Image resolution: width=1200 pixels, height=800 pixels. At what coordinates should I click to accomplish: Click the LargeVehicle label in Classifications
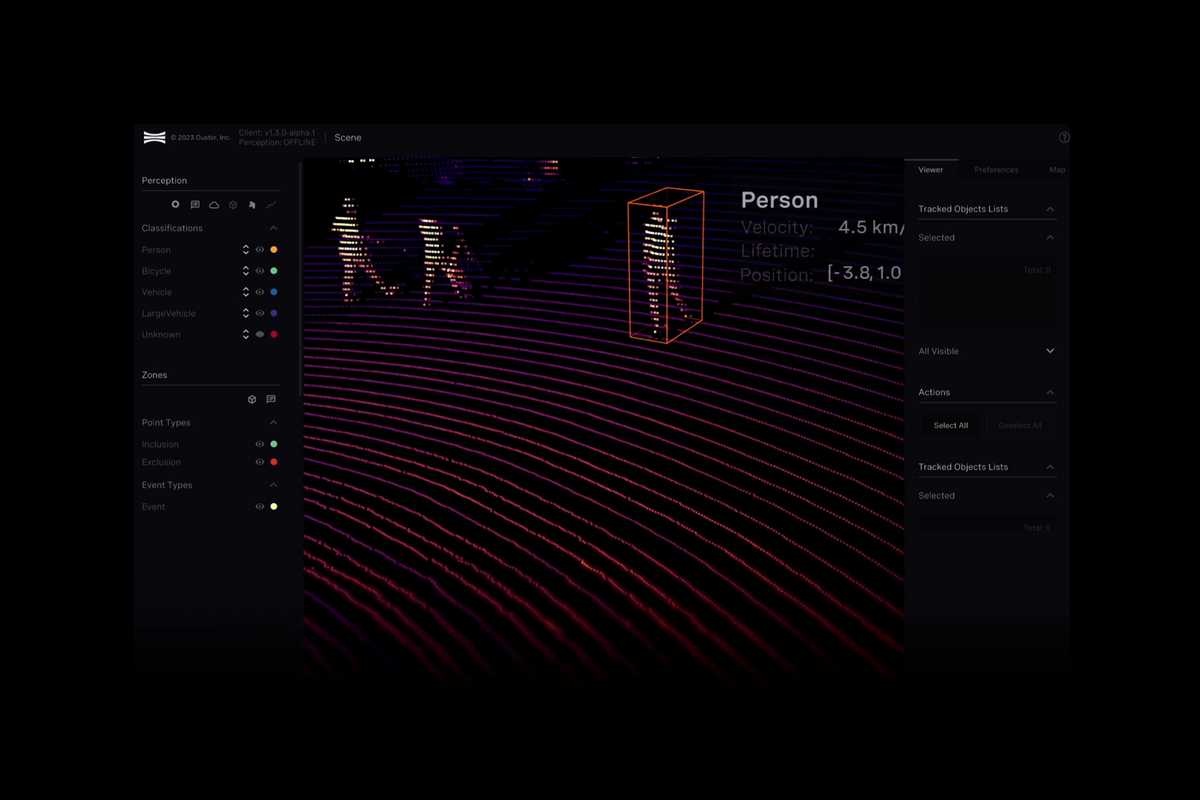pos(169,313)
